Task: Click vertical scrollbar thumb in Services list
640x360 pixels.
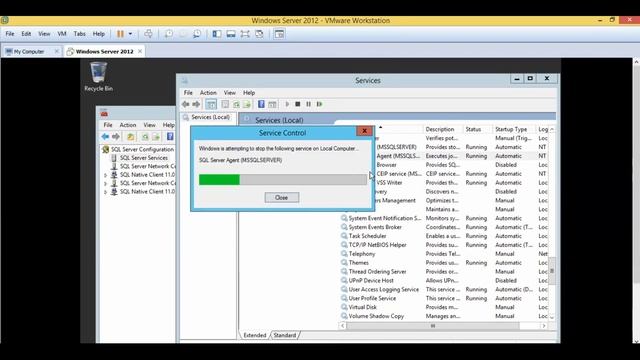Action: click(x=552, y=271)
